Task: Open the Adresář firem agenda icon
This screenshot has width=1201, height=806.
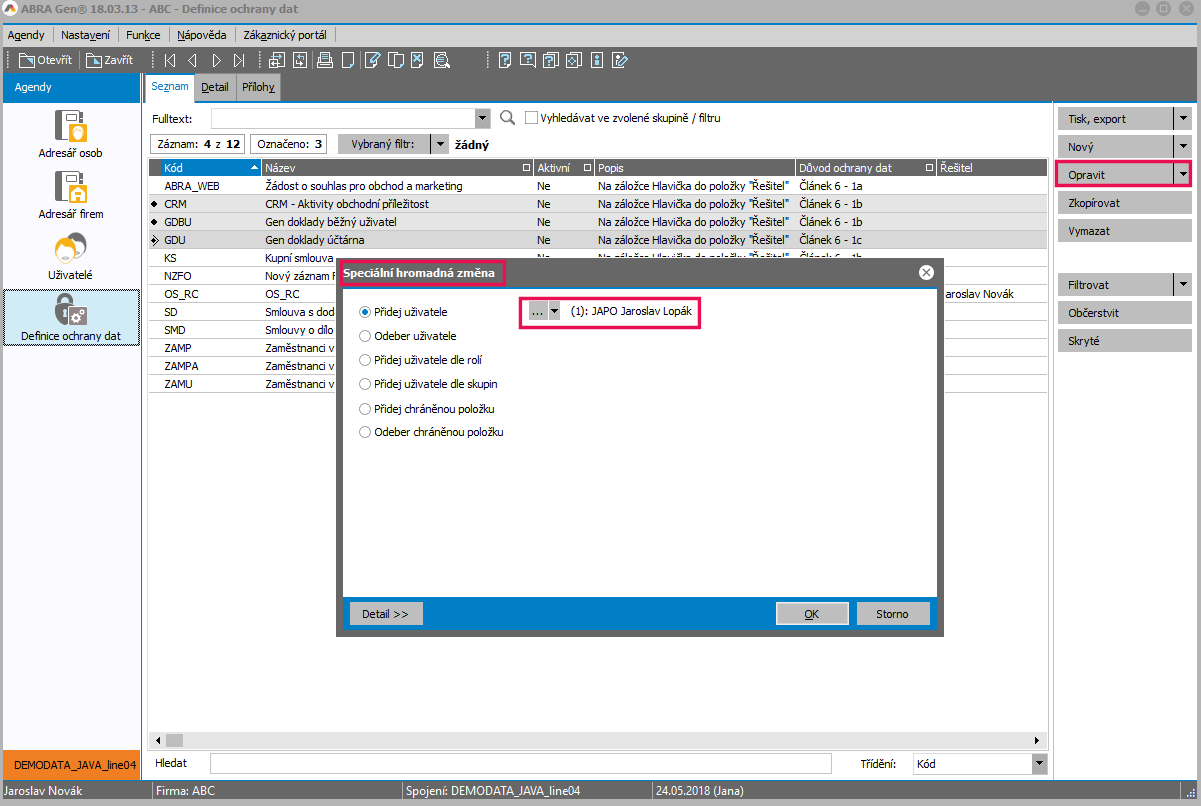Action: (70, 187)
